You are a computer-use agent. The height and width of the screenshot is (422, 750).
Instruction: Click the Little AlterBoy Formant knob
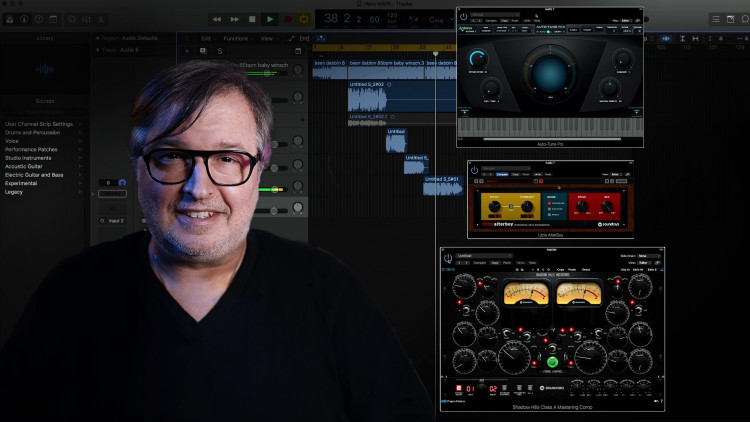click(527, 207)
